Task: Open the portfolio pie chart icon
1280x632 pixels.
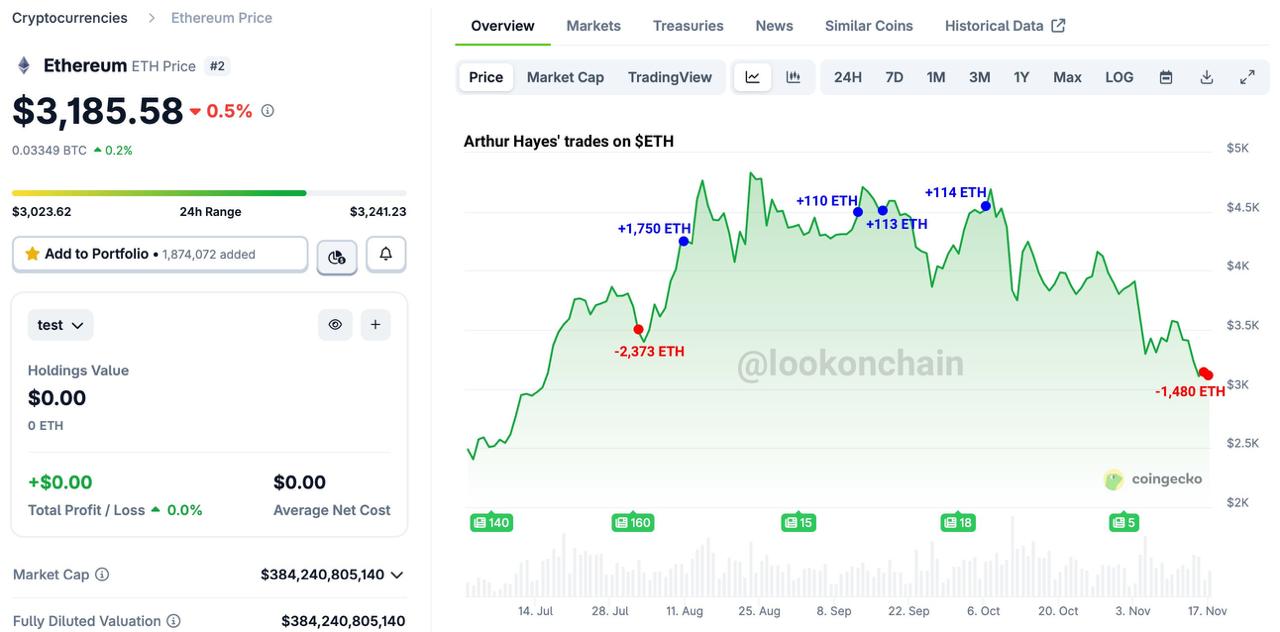Action: (x=337, y=257)
